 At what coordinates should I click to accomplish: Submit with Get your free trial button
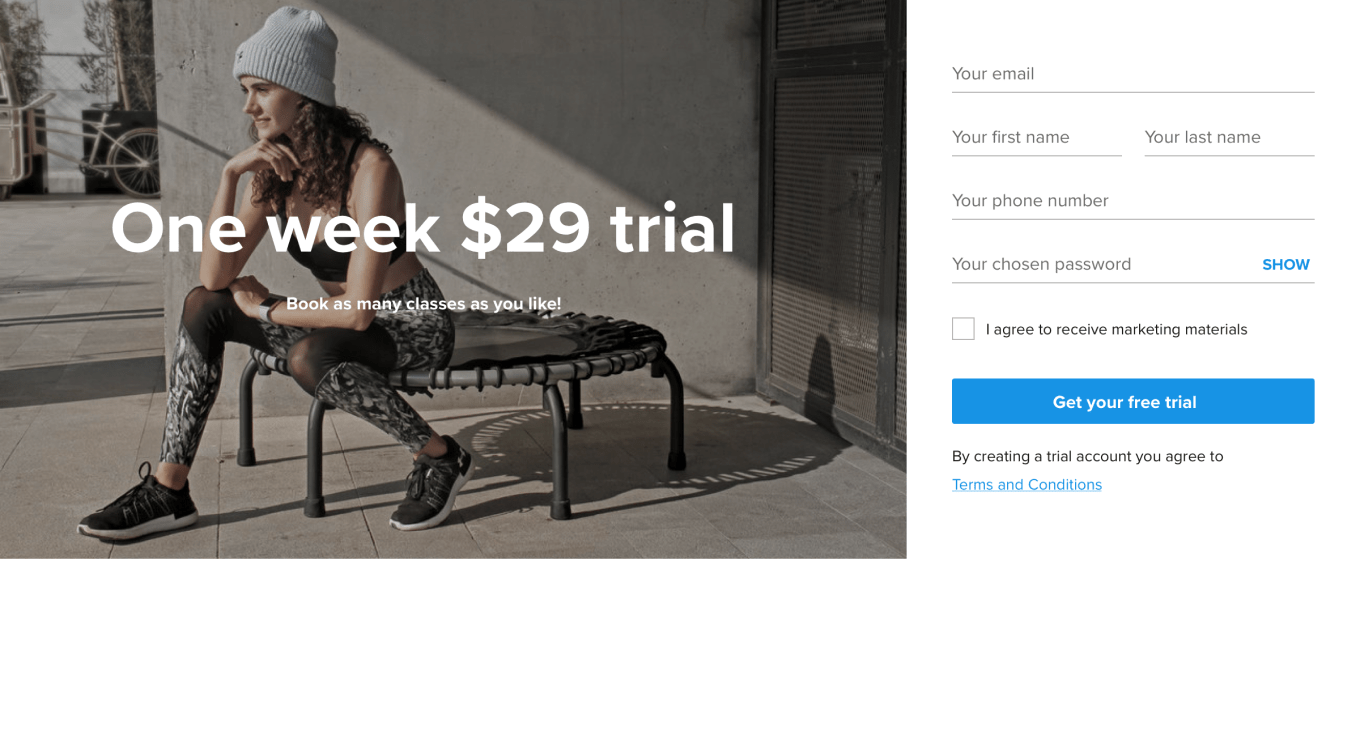tap(1132, 401)
